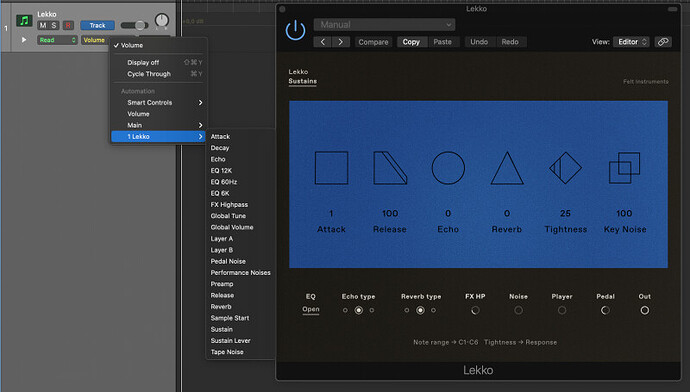690x392 pixels.
Task: Open the View Editor dropdown
Action: [x=631, y=42]
